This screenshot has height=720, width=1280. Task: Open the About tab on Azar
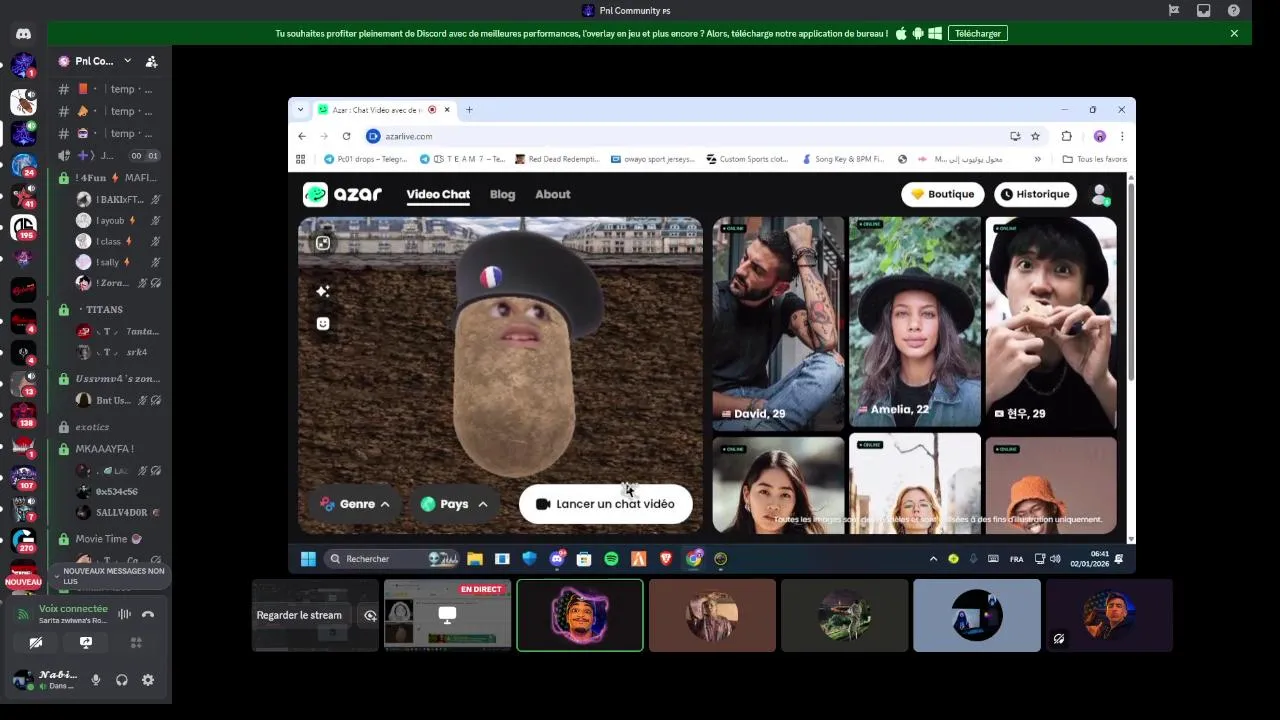pyautogui.click(x=553, y=194)
